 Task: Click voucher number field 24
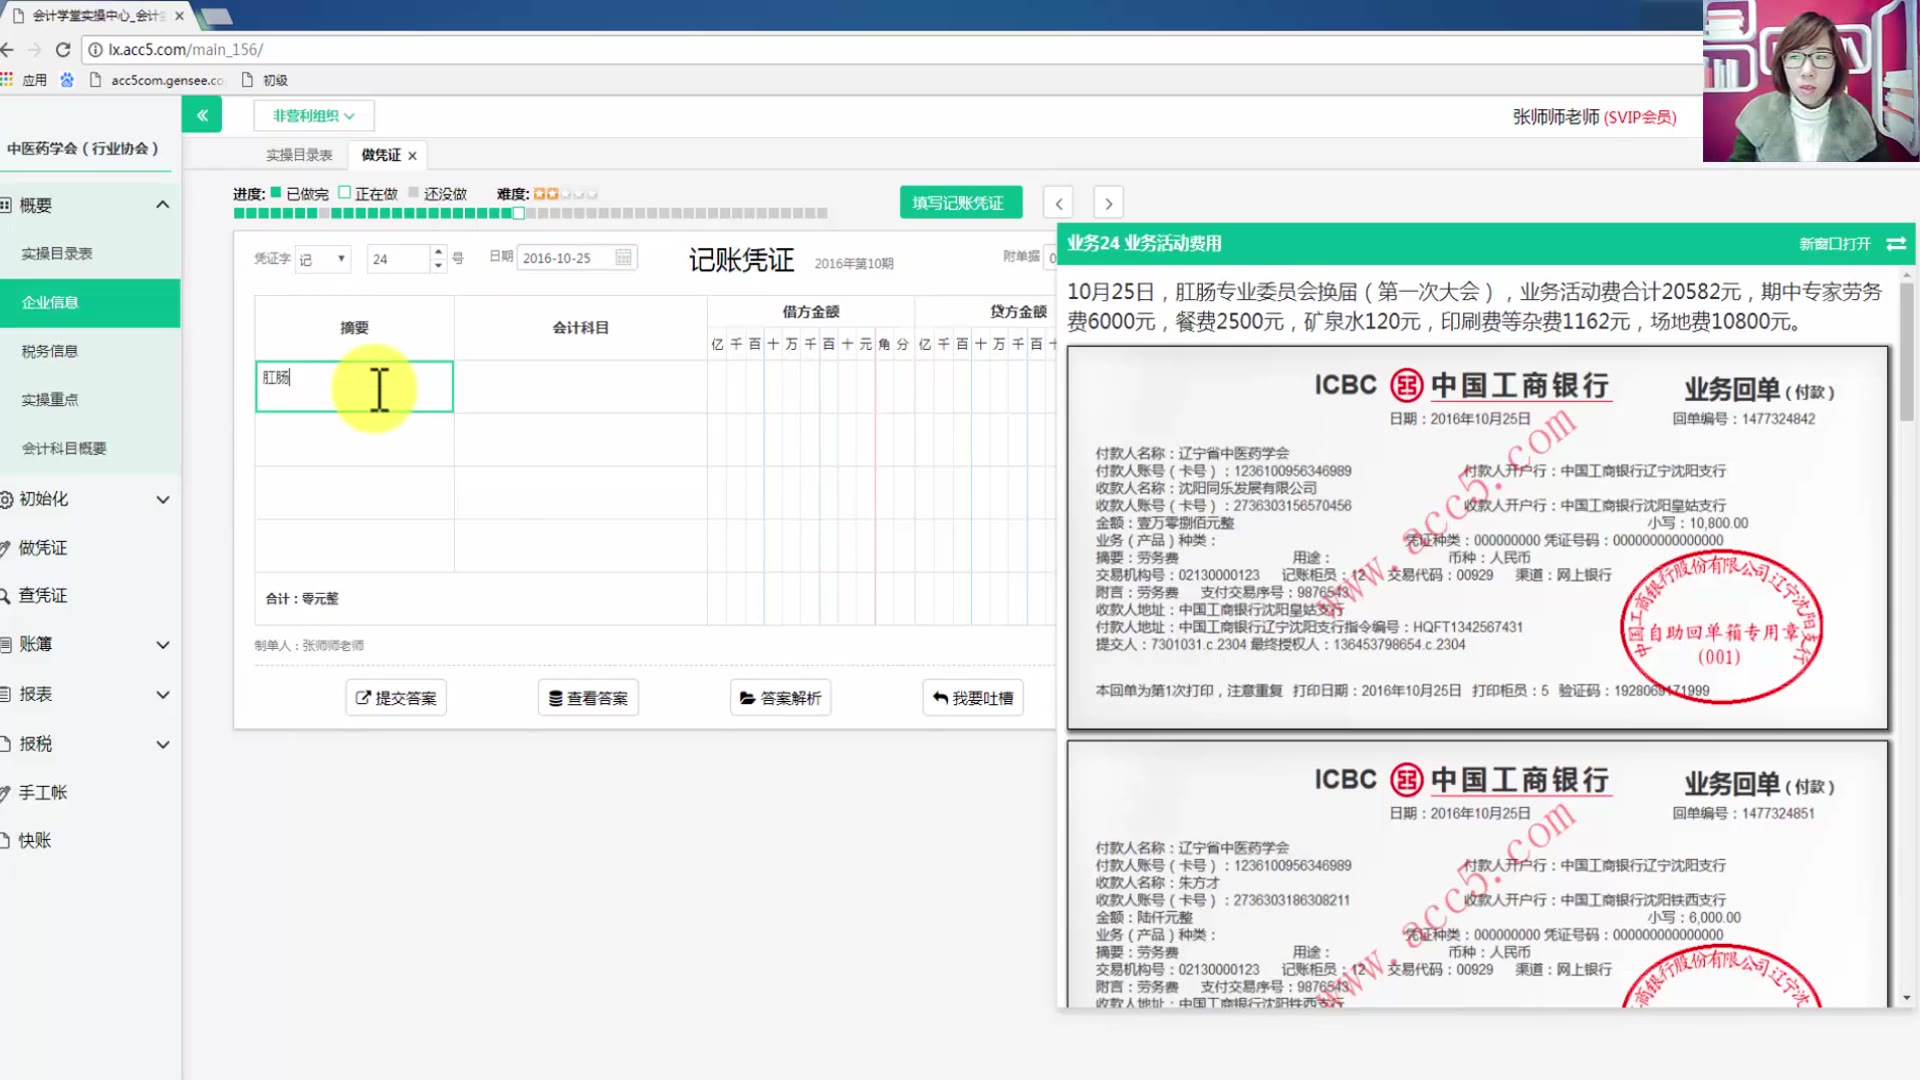[x=399, y=259]
